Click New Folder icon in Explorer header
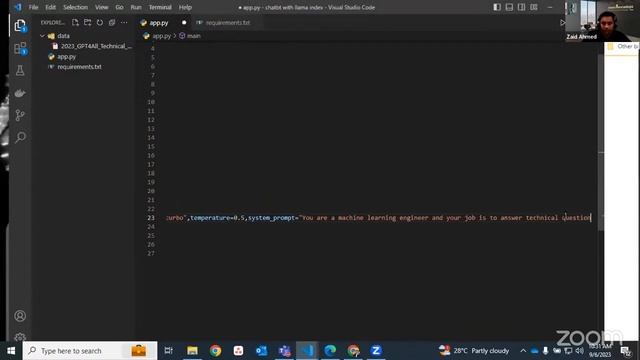Image resolution: width=640 pixels, height=360 pixels. [87, 22]
